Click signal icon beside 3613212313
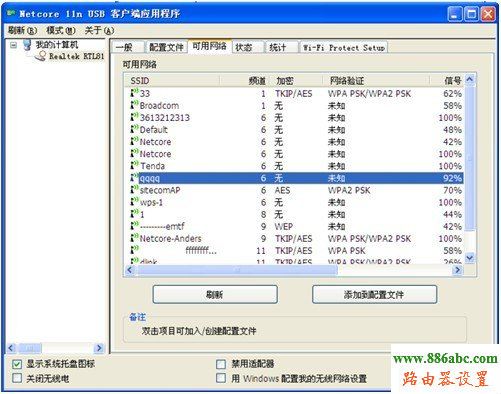501x394 pixels. 134,117
